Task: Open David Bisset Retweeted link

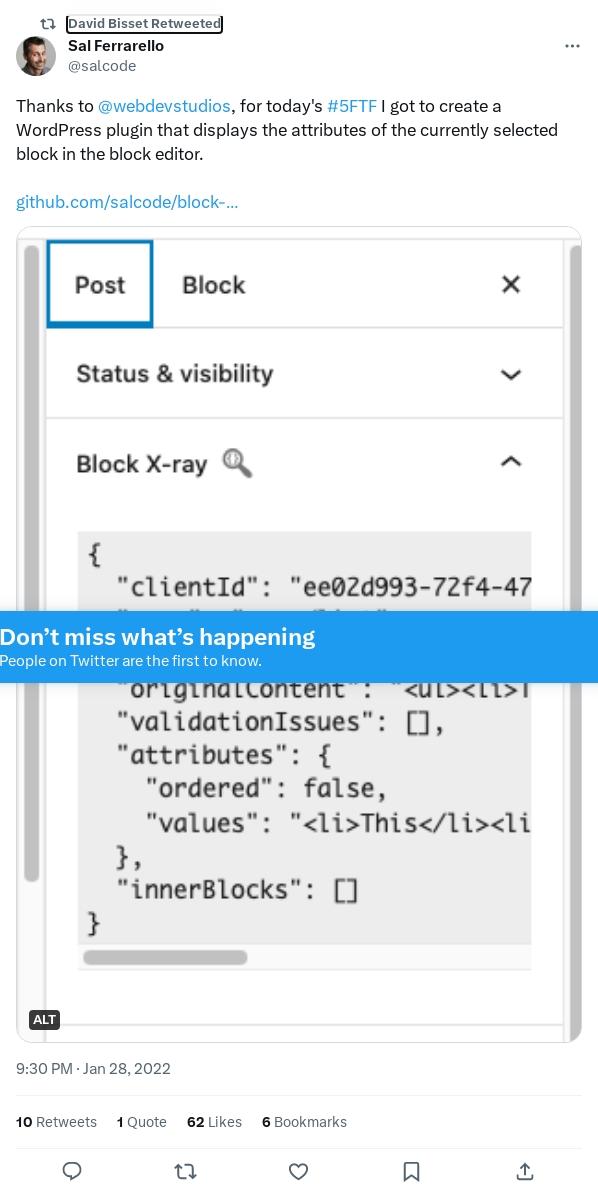Action: [144, 24]
